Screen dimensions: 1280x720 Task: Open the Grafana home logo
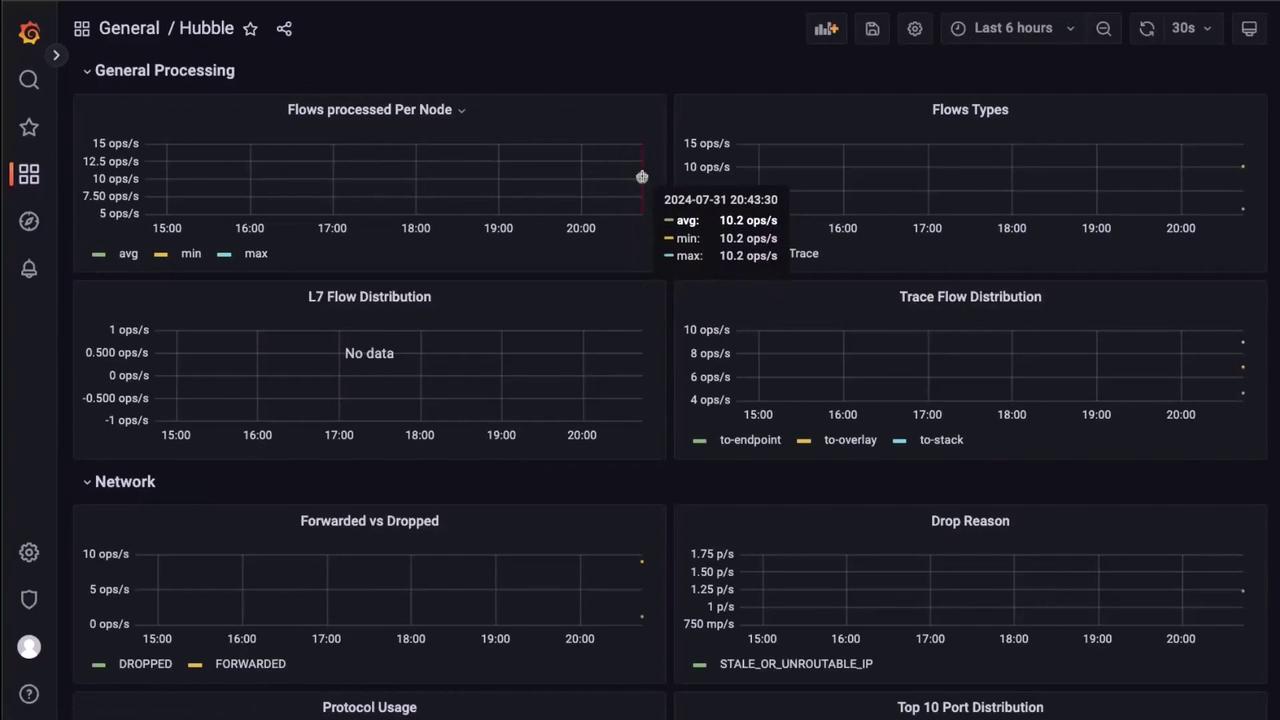pos(29,33)
